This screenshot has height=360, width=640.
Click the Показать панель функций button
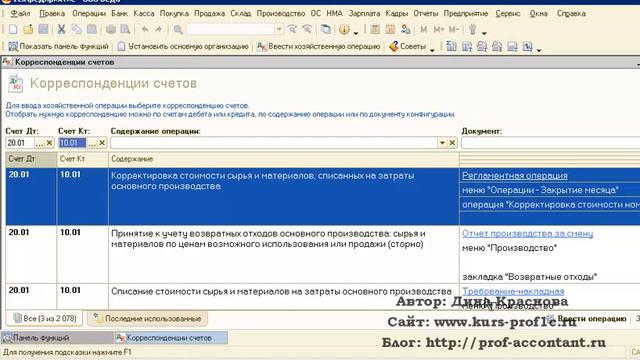tap(58, 47)
